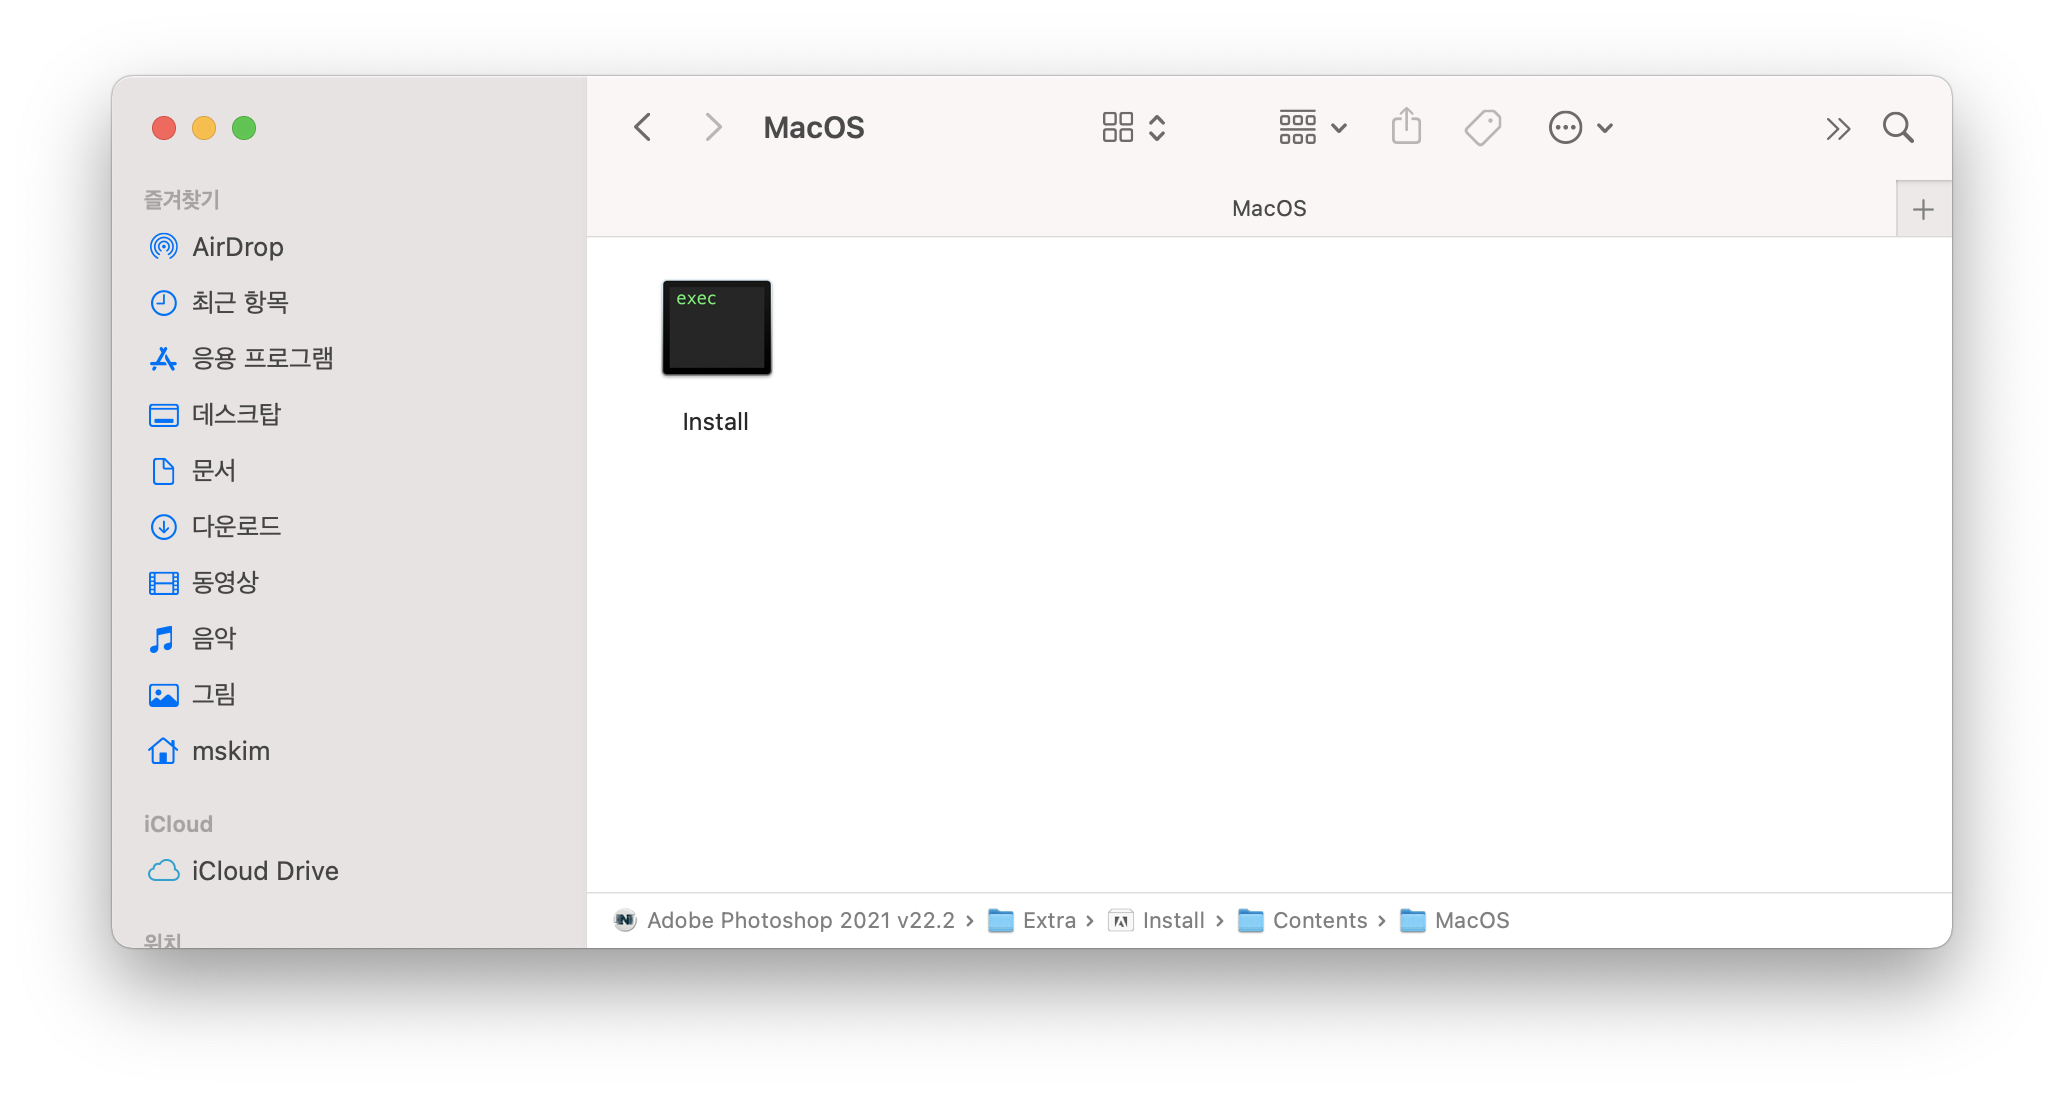Switch icon view style selector
The height and width of the screenshot is (1096, 2064).
coord(1133,128)
